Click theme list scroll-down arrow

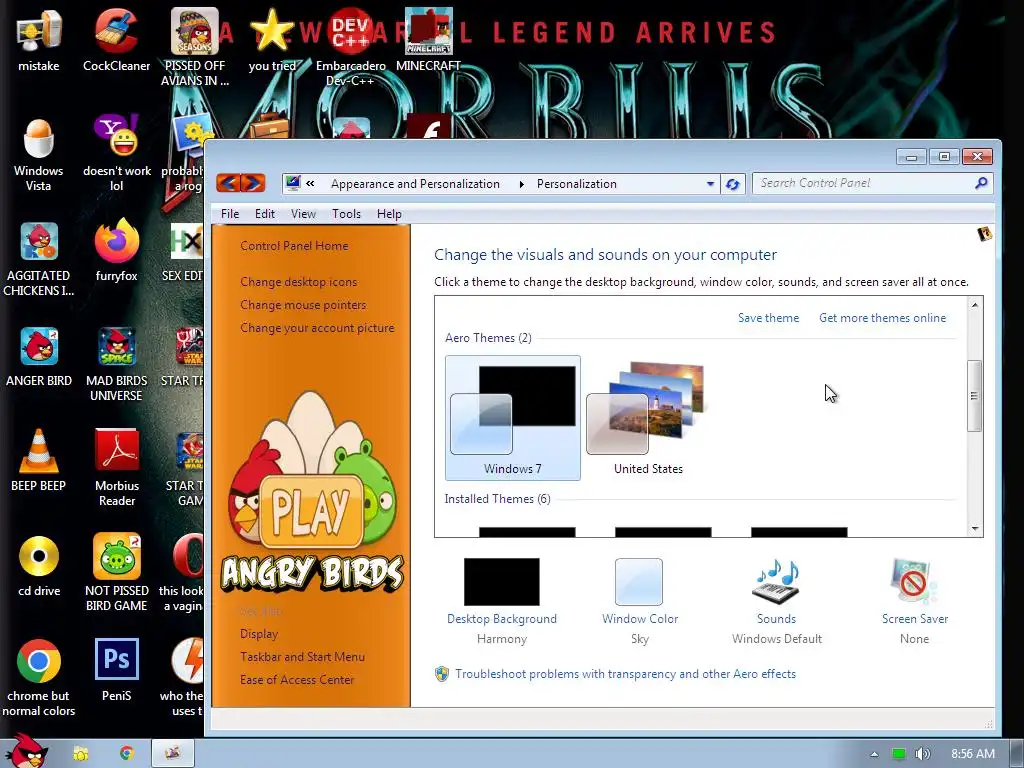974,528
